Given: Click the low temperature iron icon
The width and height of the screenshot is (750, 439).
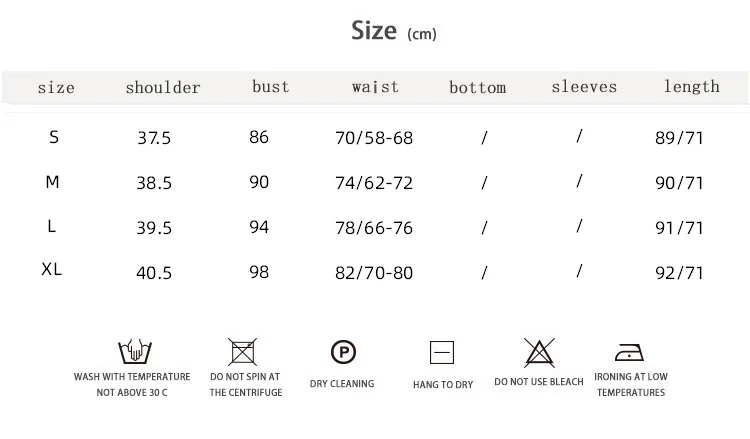Looking at the screenshot, I should 629,352.
